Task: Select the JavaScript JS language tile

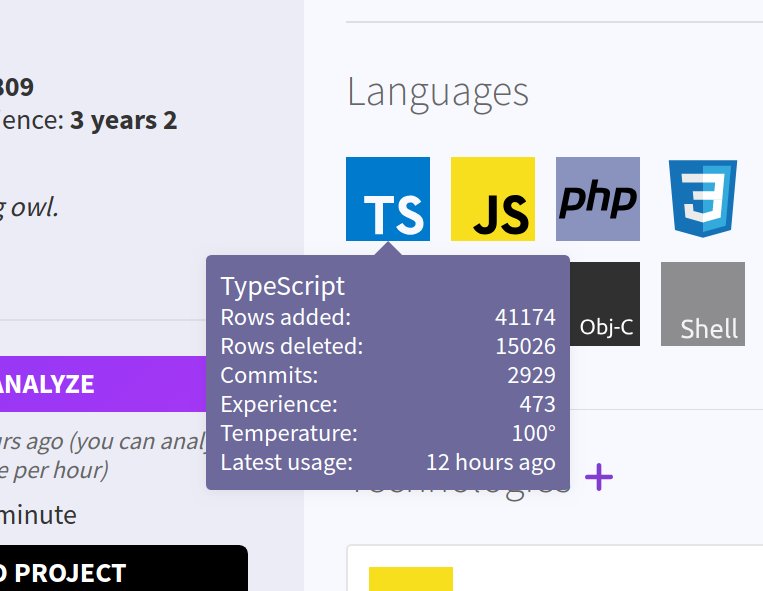Action: 493,198
